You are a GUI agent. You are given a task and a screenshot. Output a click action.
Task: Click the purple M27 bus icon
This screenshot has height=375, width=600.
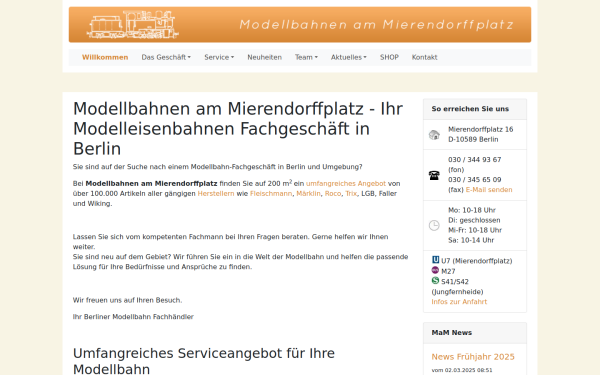coord(435,270)
